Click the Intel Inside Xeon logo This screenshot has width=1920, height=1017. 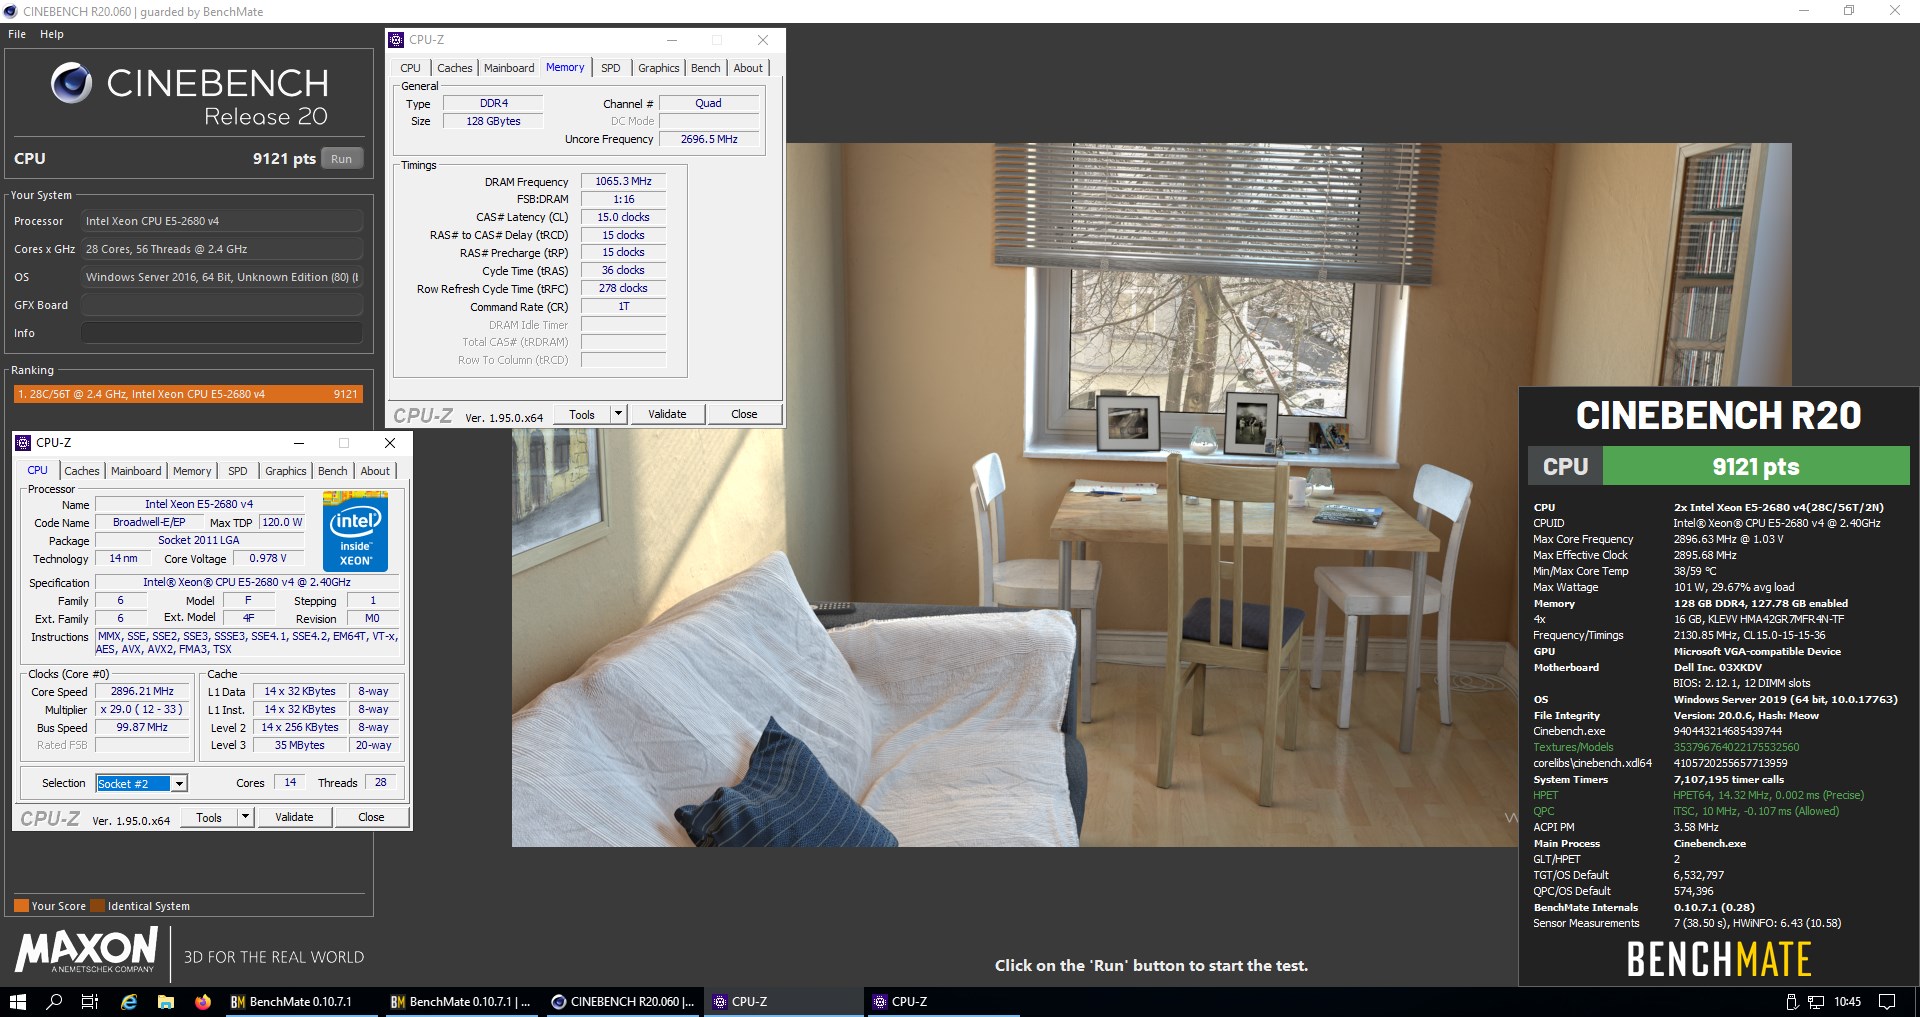pyautogui.click(x=355, y=532)
